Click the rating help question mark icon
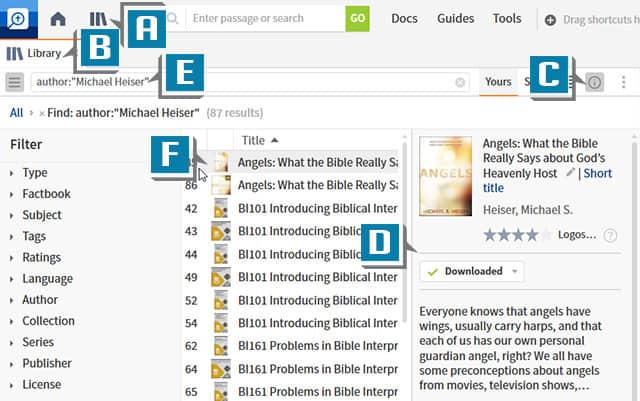 pyautogui.click(x=610, y=235)
